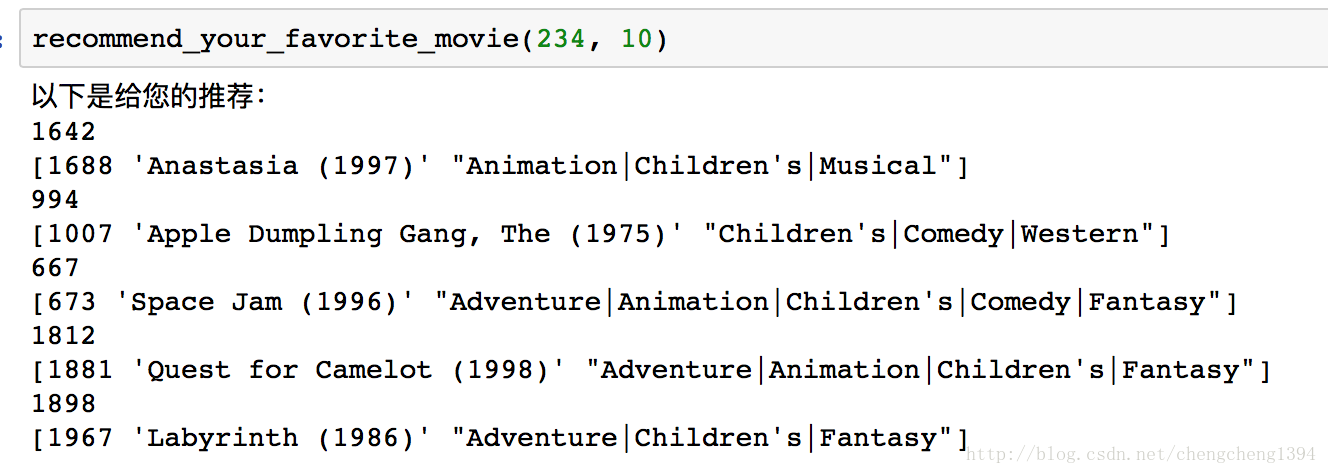Click the 'Apple Dumpling Gang, The (1975)' title

point(408,234)
